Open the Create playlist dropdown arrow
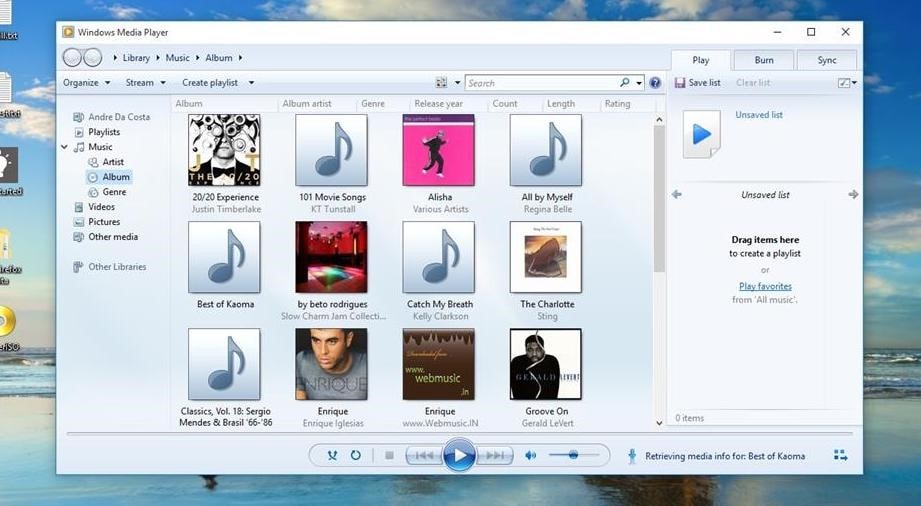 click(251, 83)
